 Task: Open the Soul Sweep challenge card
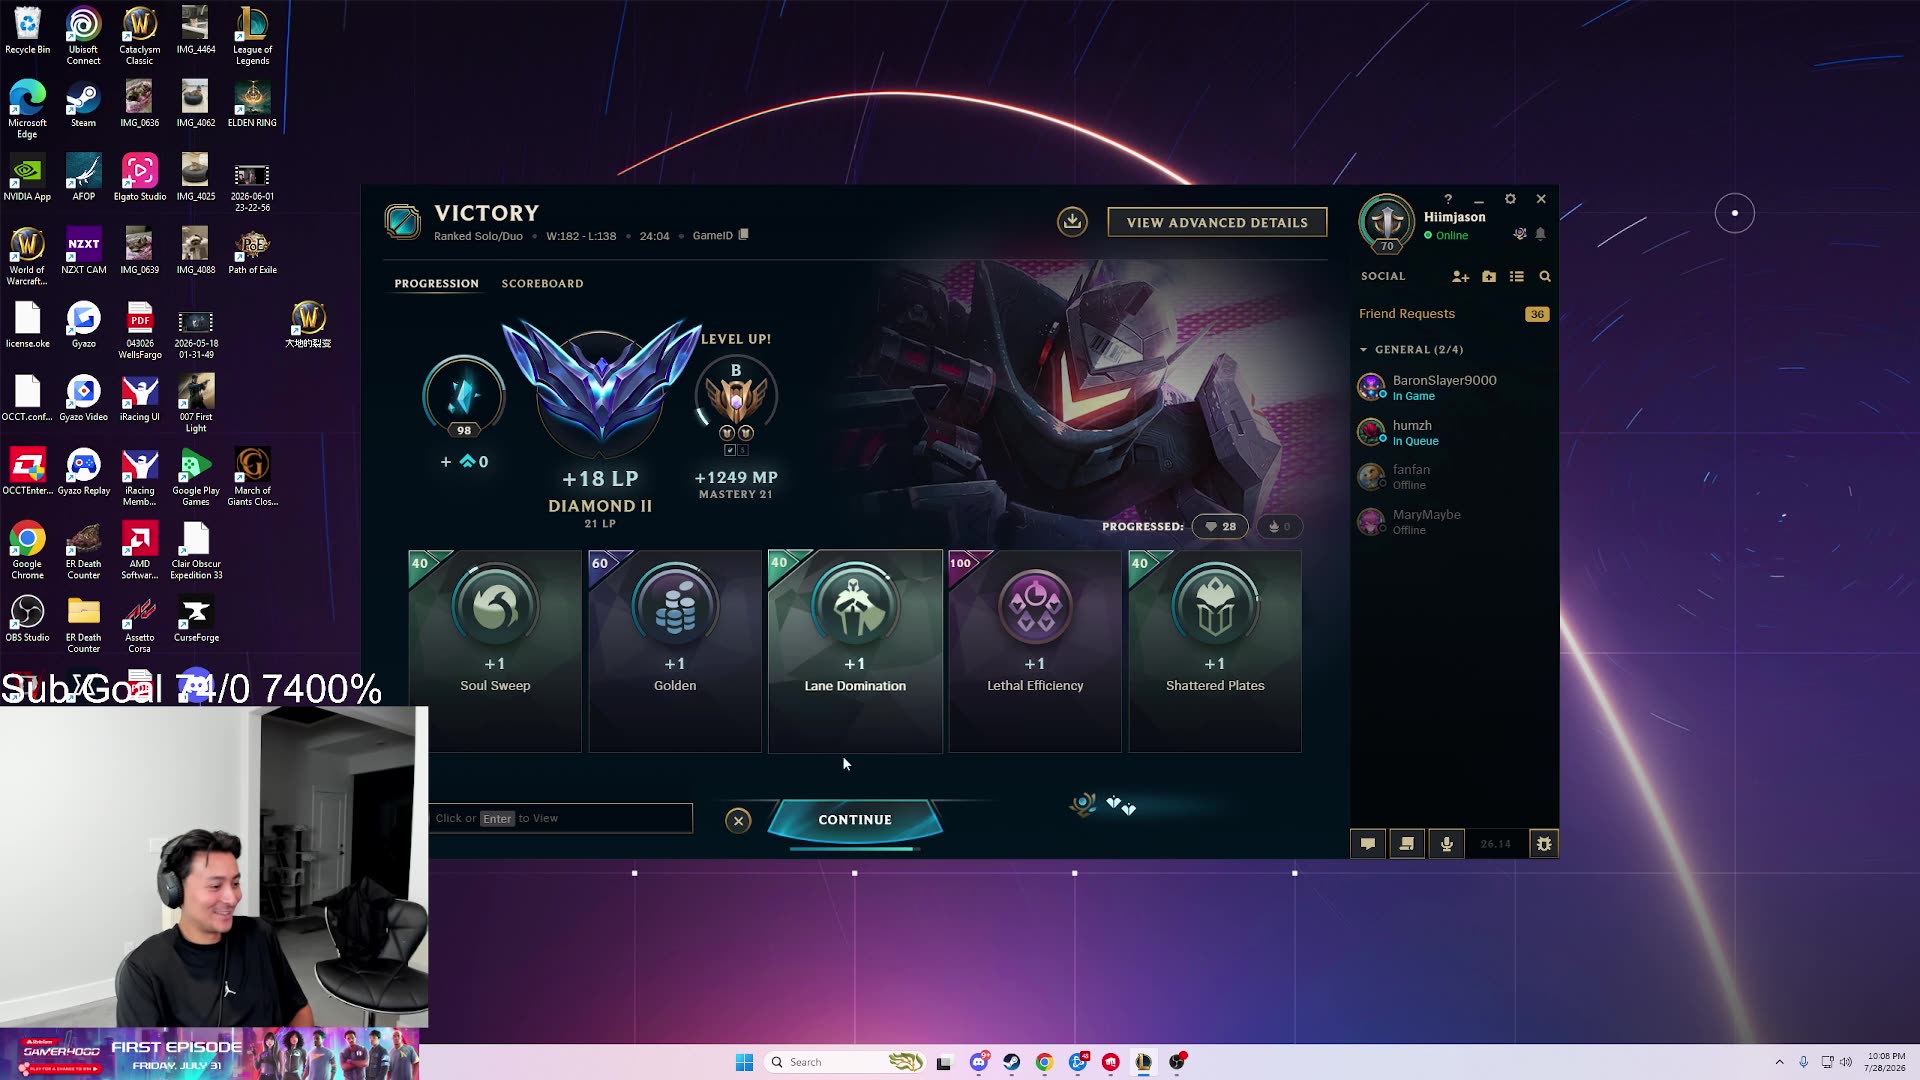[x=495, y=650]
